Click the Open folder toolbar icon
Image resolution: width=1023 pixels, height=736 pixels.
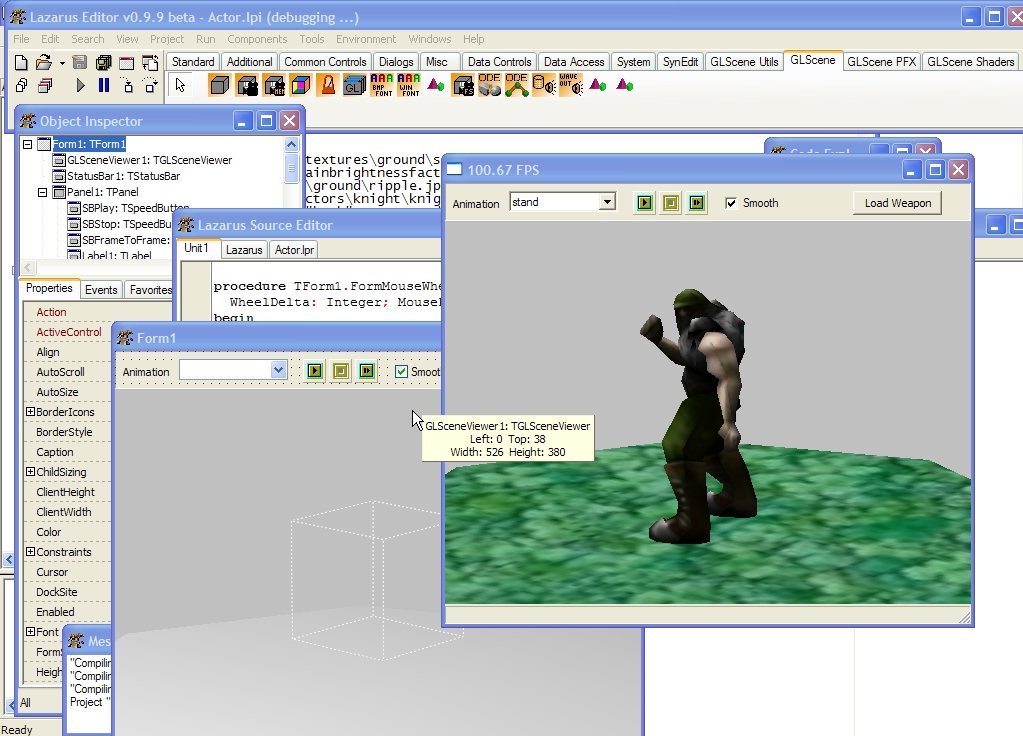click(43, 63)
